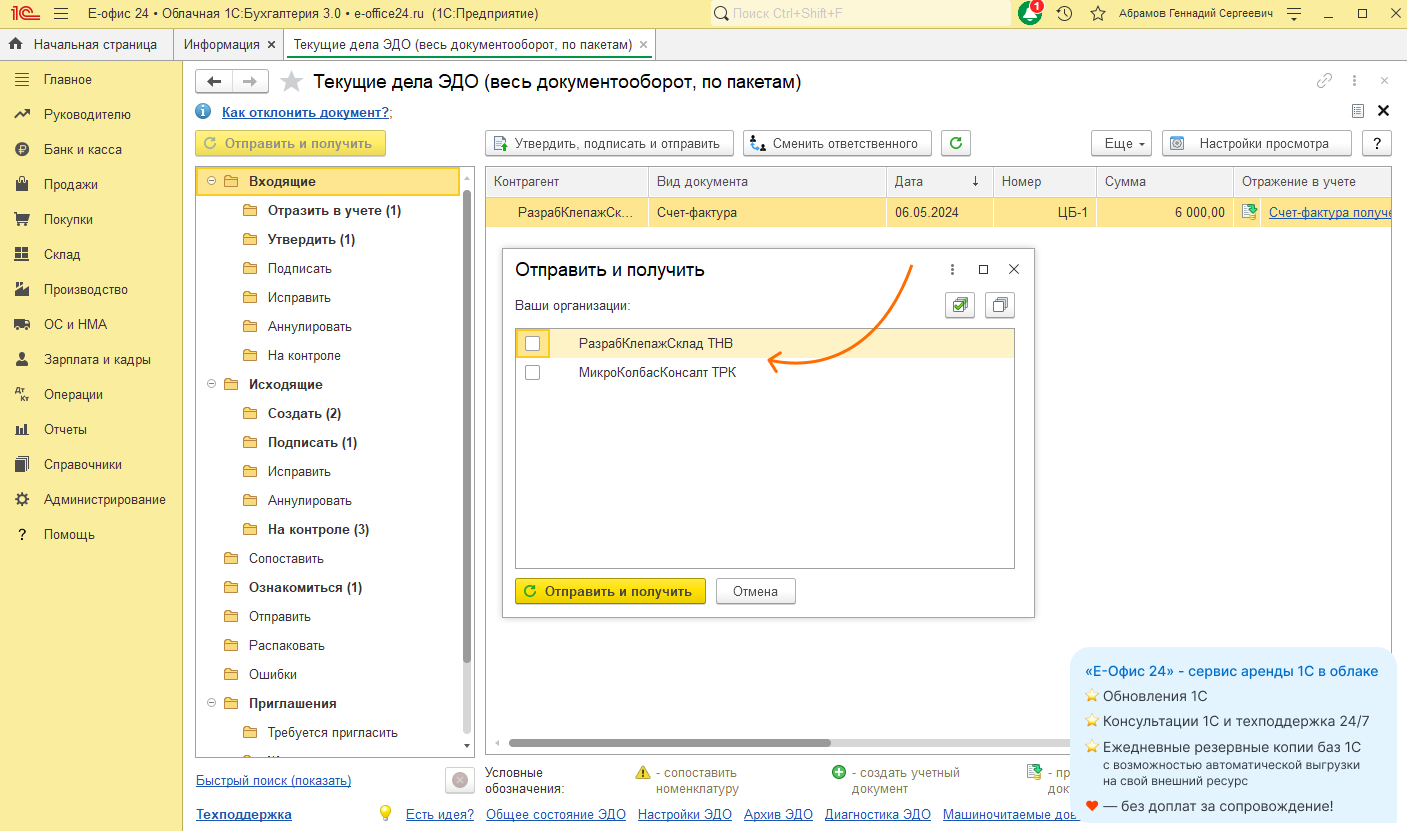Uncheck all organizations icon in dialog
Screen dimensions: 1407x831
click(1000, 305)
